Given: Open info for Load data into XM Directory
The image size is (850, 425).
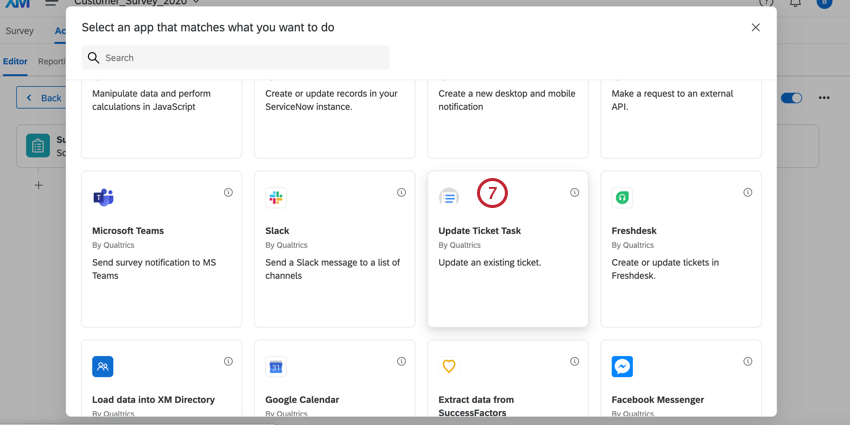Looking at the screenshot, I should (228, 361).
